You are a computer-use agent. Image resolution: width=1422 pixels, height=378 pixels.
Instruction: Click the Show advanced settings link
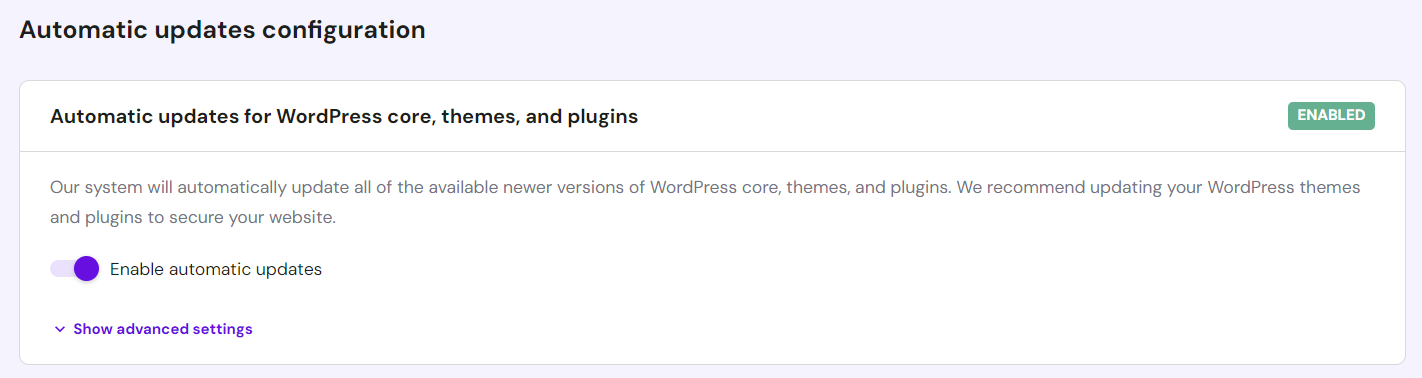click(163, 329)
